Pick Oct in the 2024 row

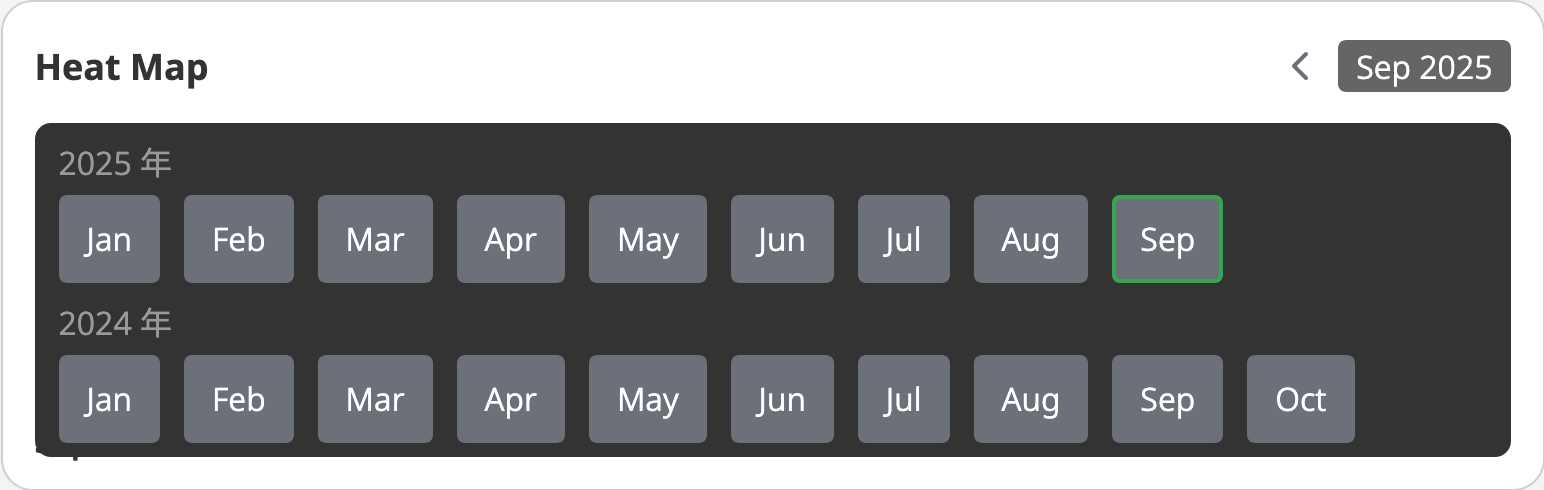pos(1300,399)
